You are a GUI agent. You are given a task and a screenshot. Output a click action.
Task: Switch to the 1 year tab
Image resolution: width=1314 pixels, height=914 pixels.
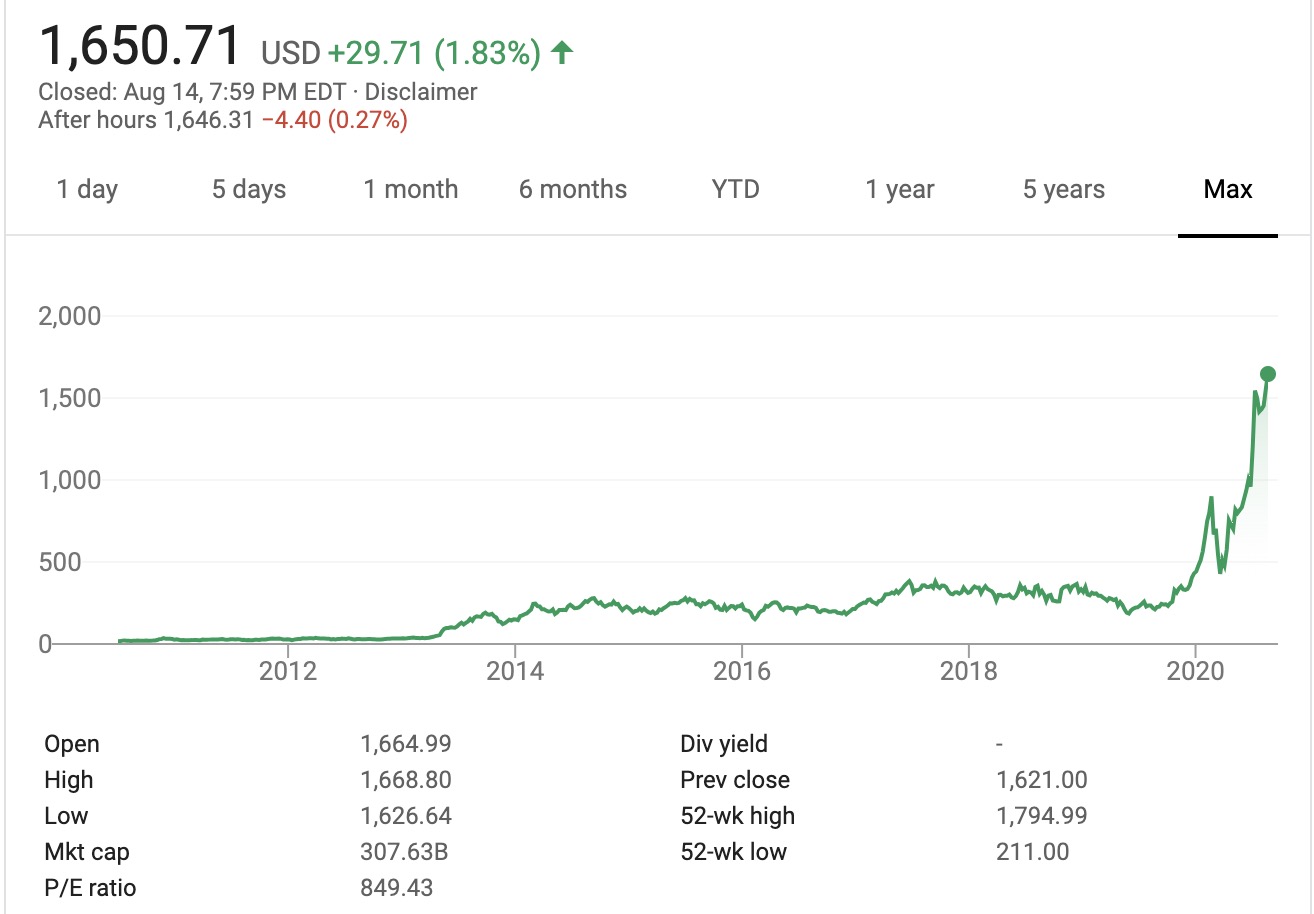(900, 189)
